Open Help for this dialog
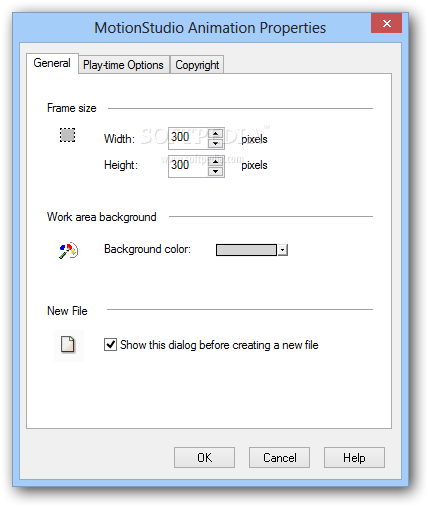The image size is (429, 507). click(354, 458)
